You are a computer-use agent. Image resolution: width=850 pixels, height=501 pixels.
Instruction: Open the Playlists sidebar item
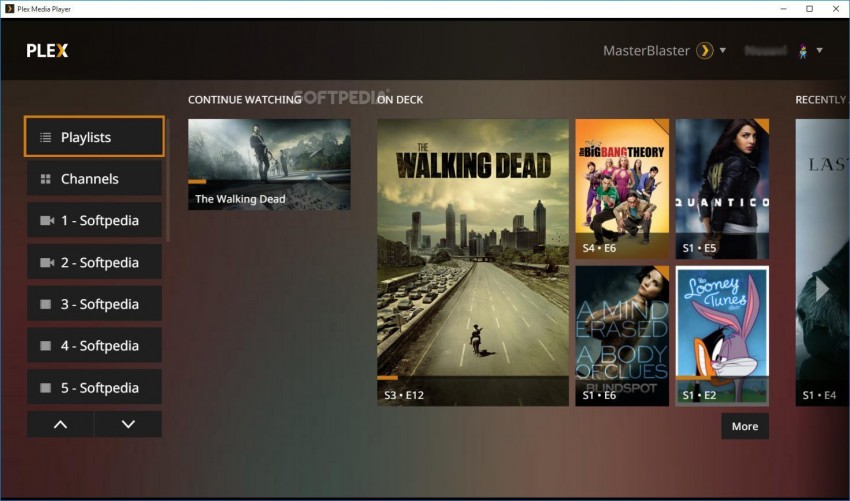click(x=94, y=137)
